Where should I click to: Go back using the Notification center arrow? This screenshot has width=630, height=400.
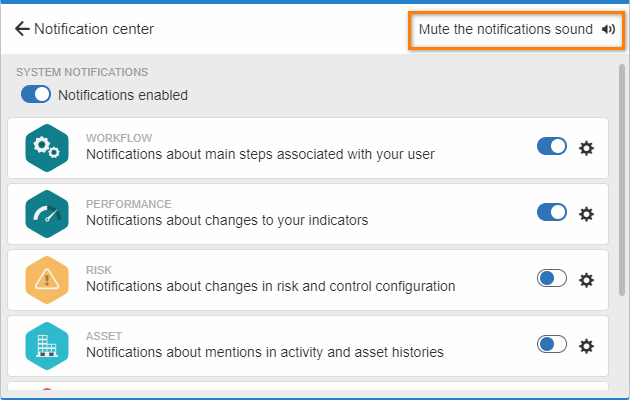(22, 29)
